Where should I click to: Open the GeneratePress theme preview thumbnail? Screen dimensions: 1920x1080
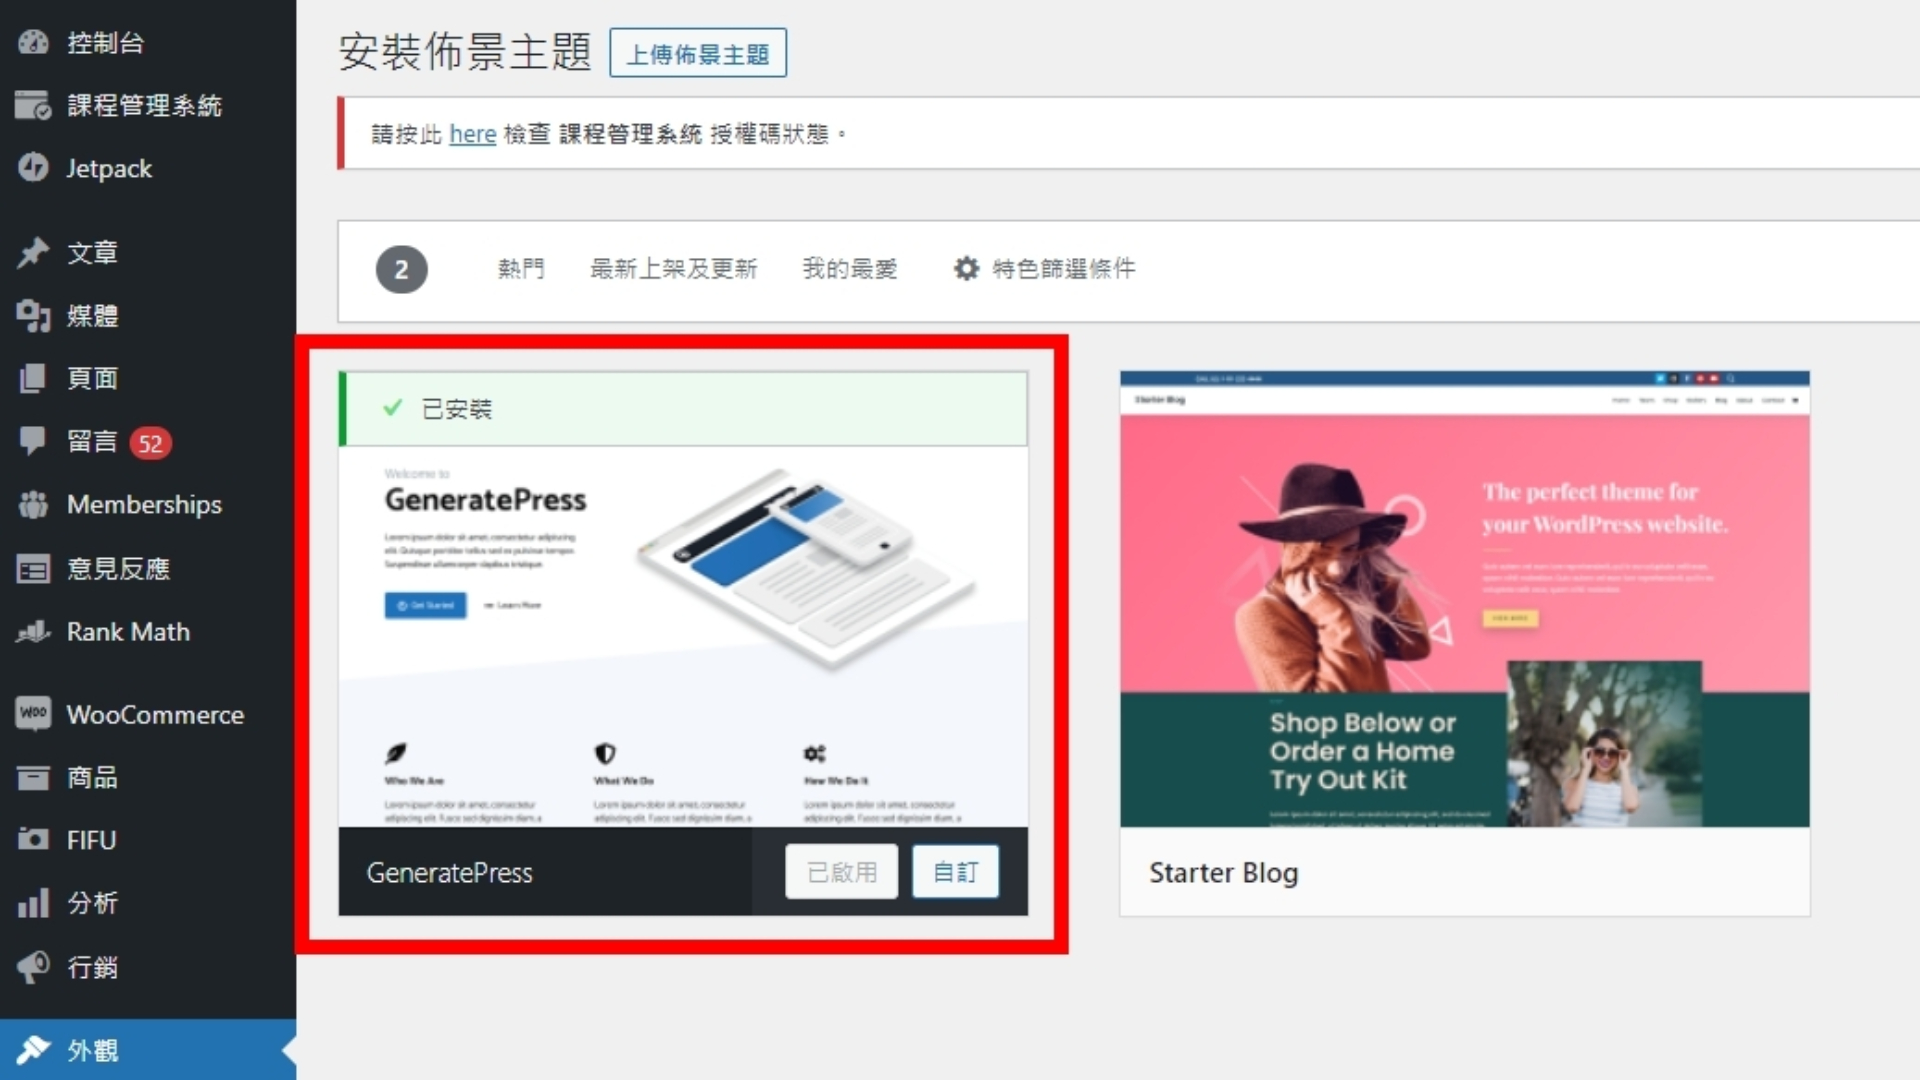tap(683, 636)
